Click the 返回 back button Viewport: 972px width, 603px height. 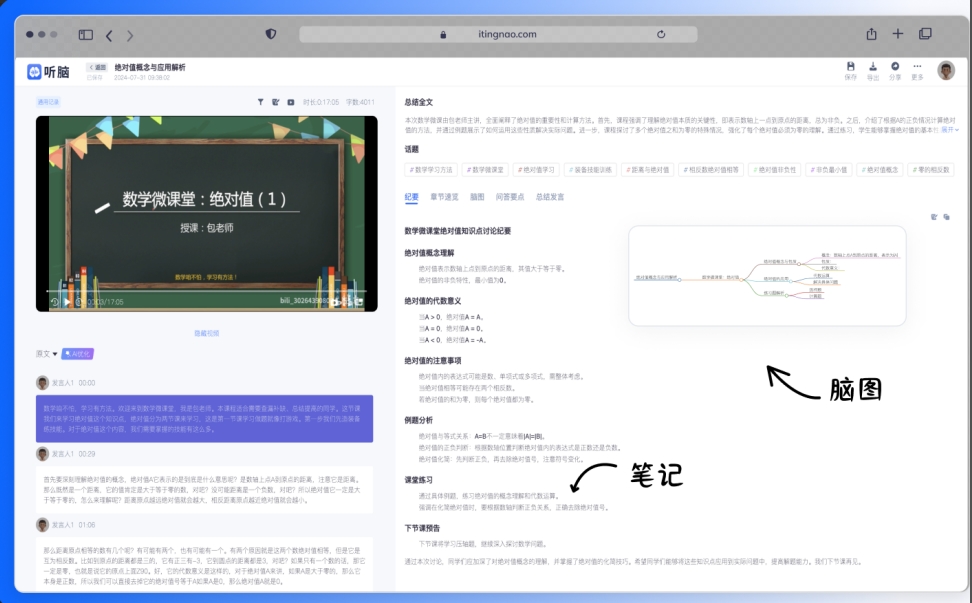pyautogui.click(x=97, y=67)
